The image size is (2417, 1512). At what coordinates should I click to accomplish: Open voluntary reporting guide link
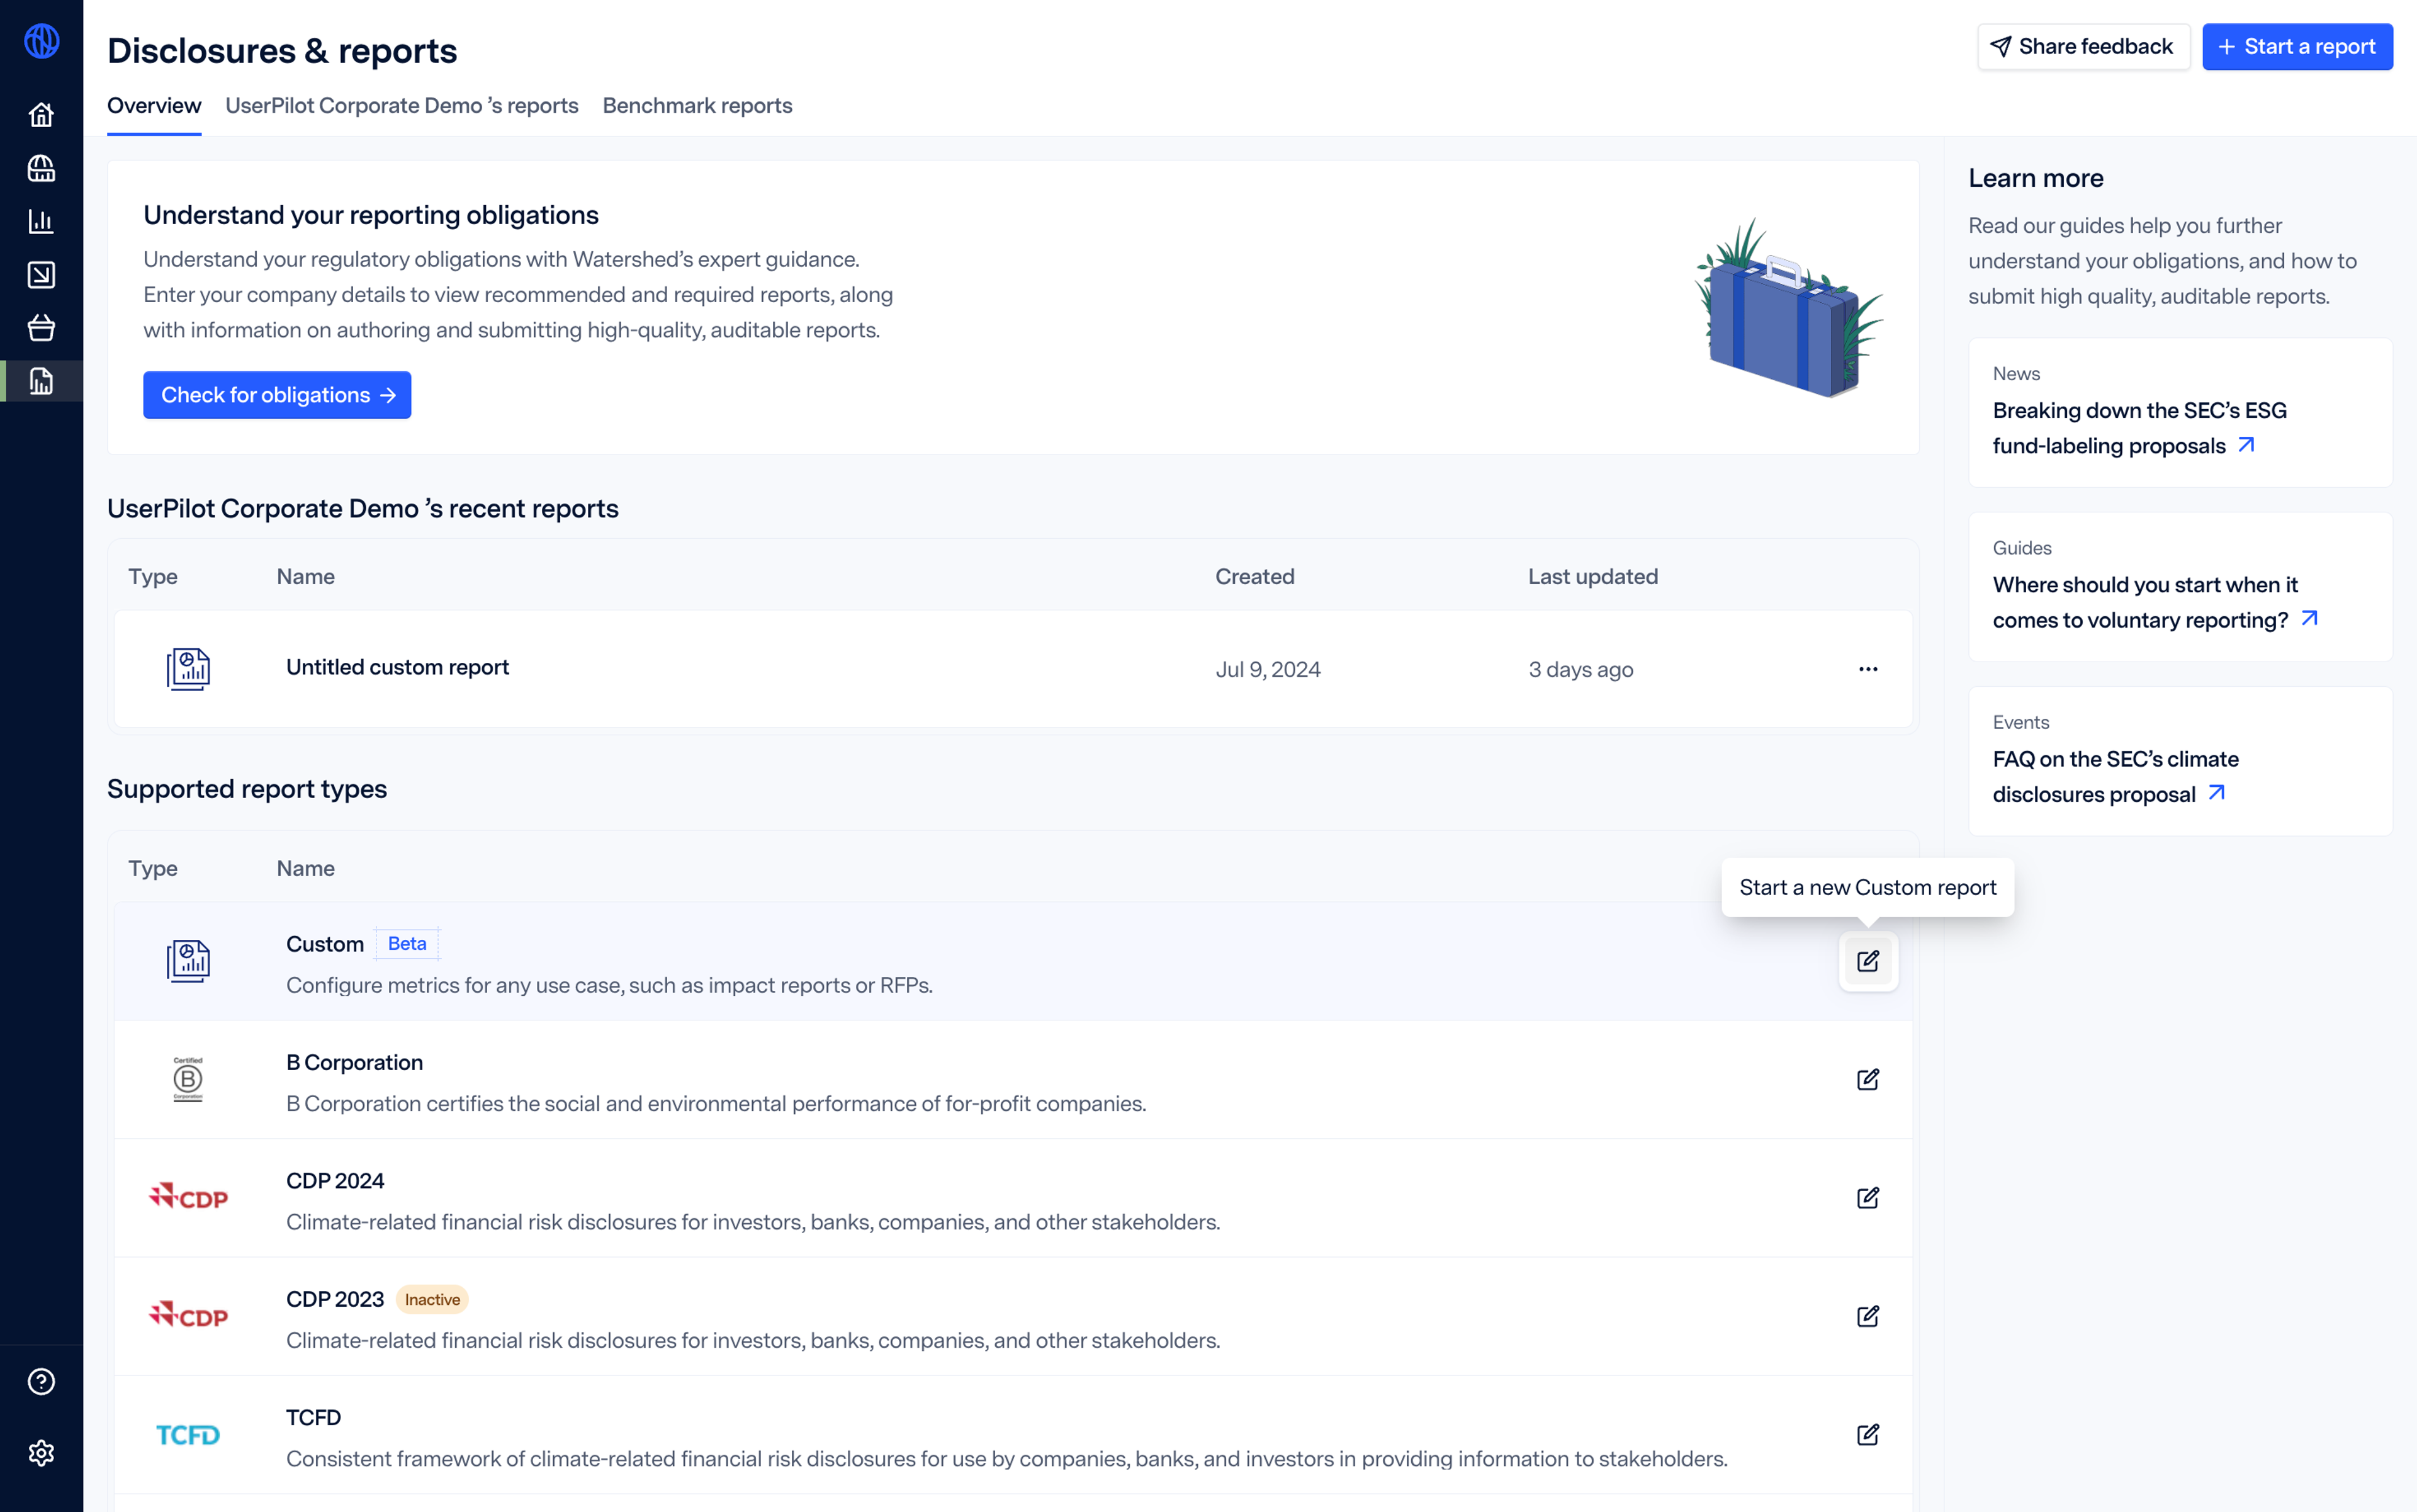point(2144,602)
